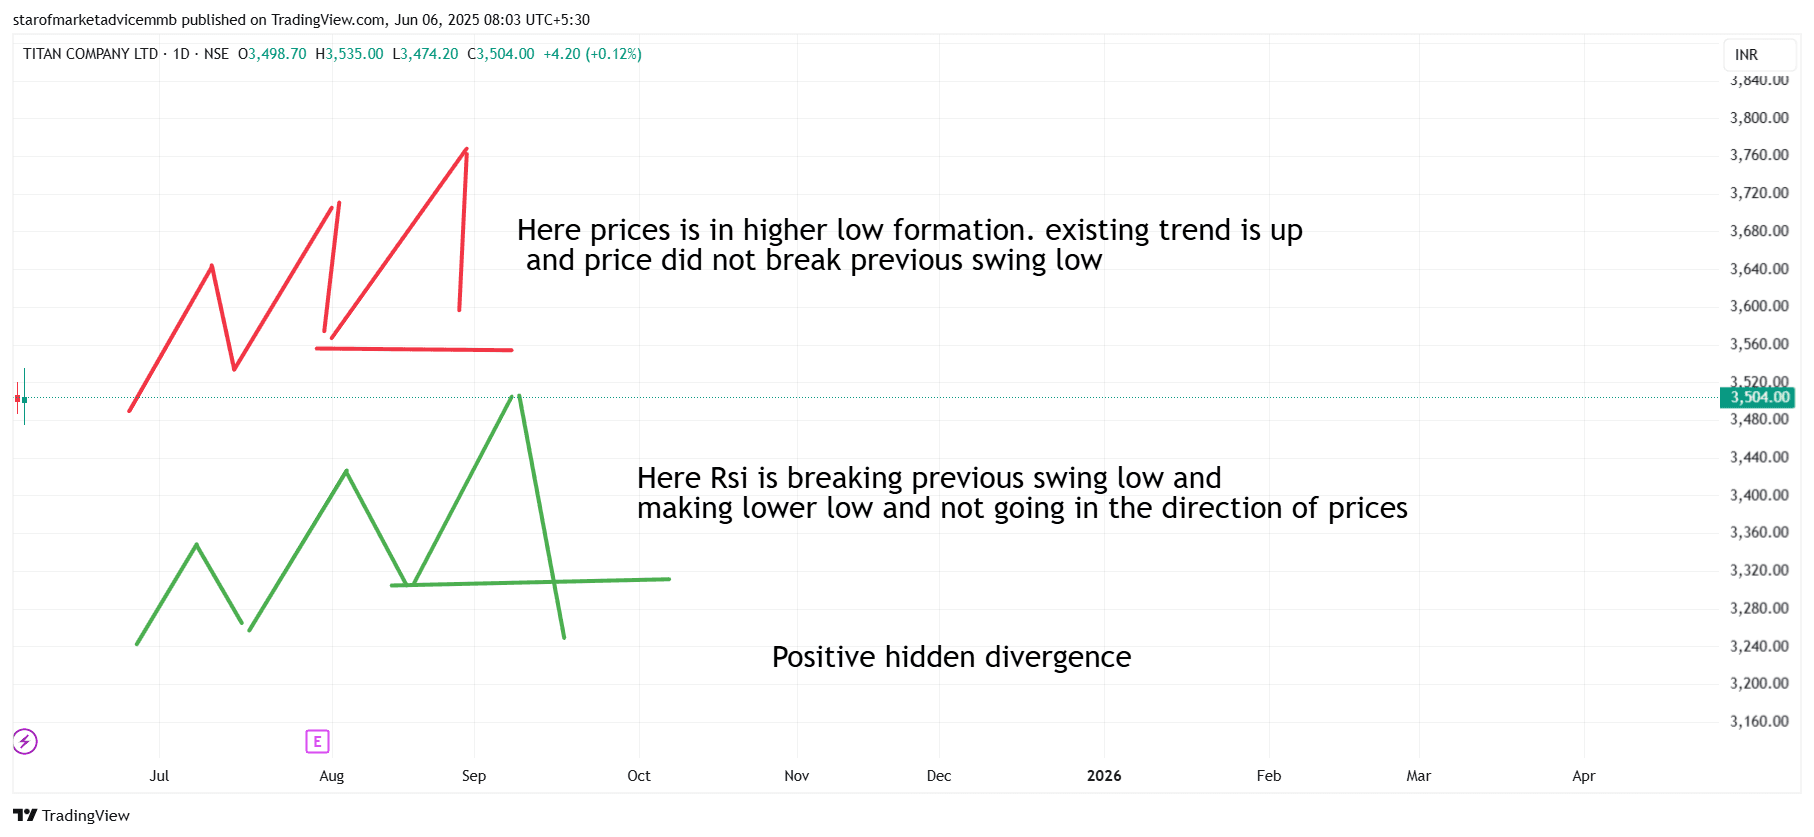Click the green horizontal RSI support line
This screenshot has width=1814, height=837.
530,582
